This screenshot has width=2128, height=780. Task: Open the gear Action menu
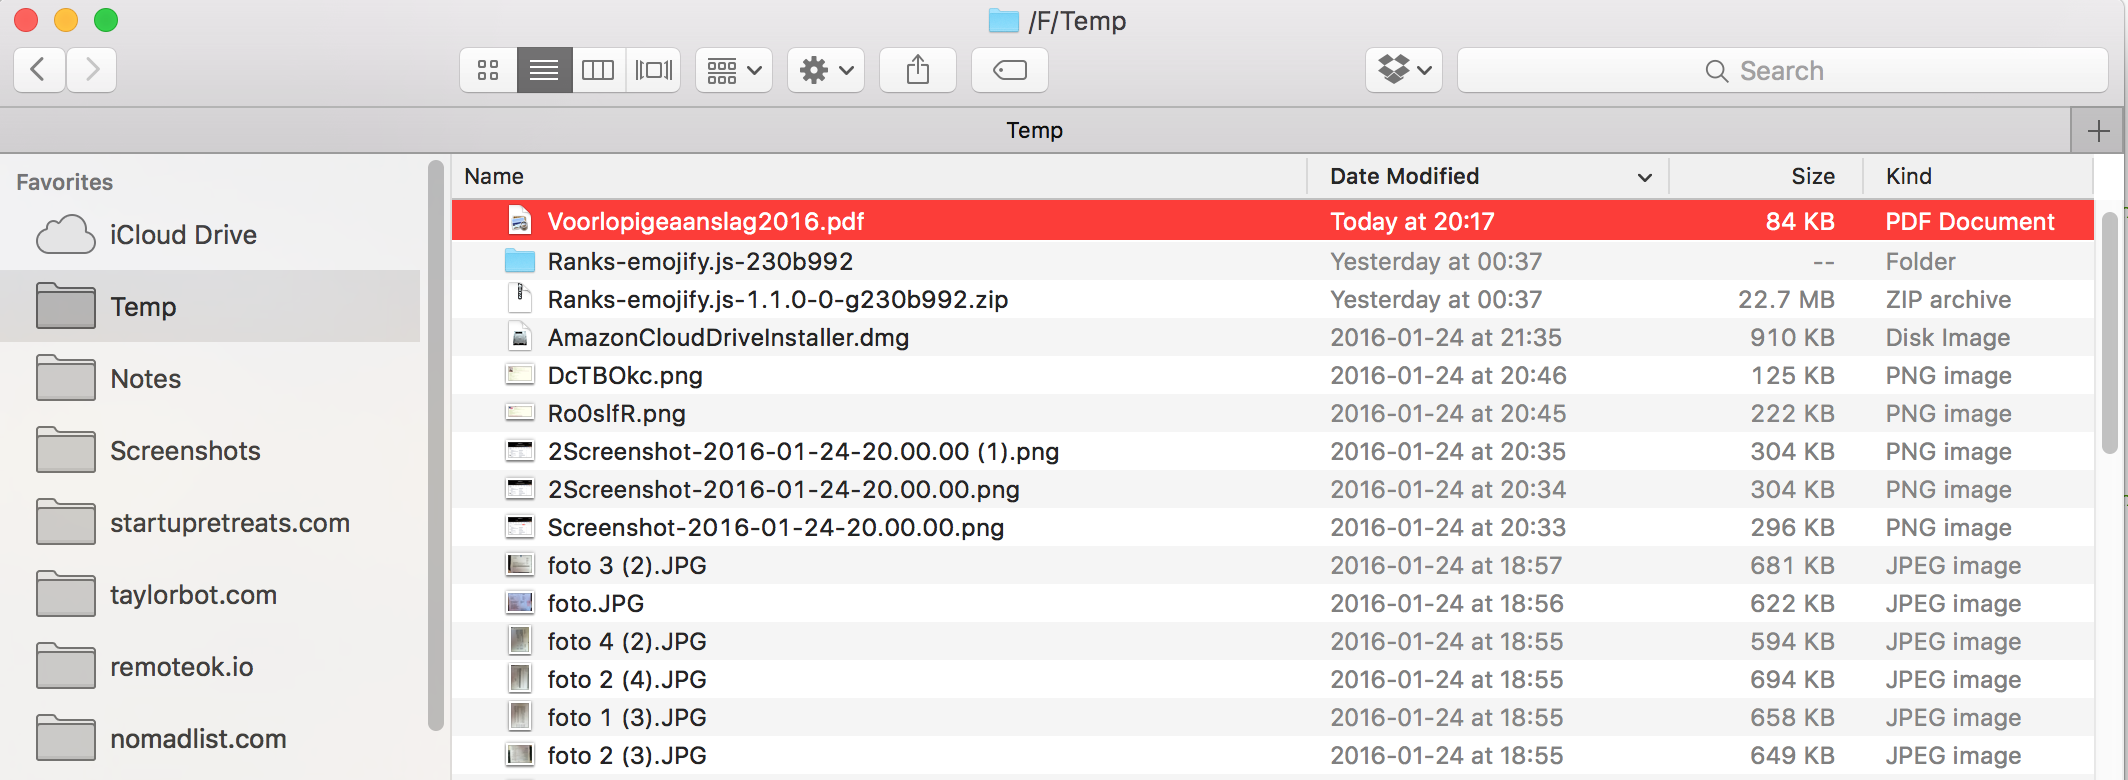coord(826,70)
